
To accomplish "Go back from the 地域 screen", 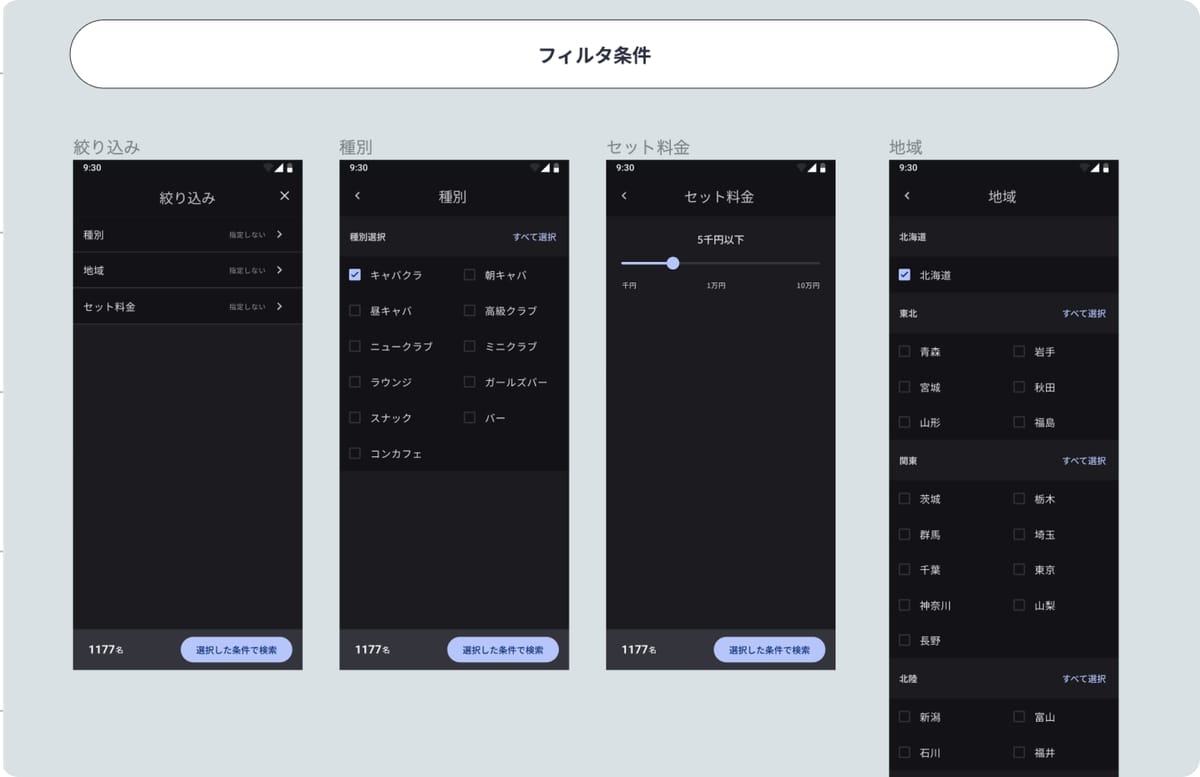I will point(907,196).
